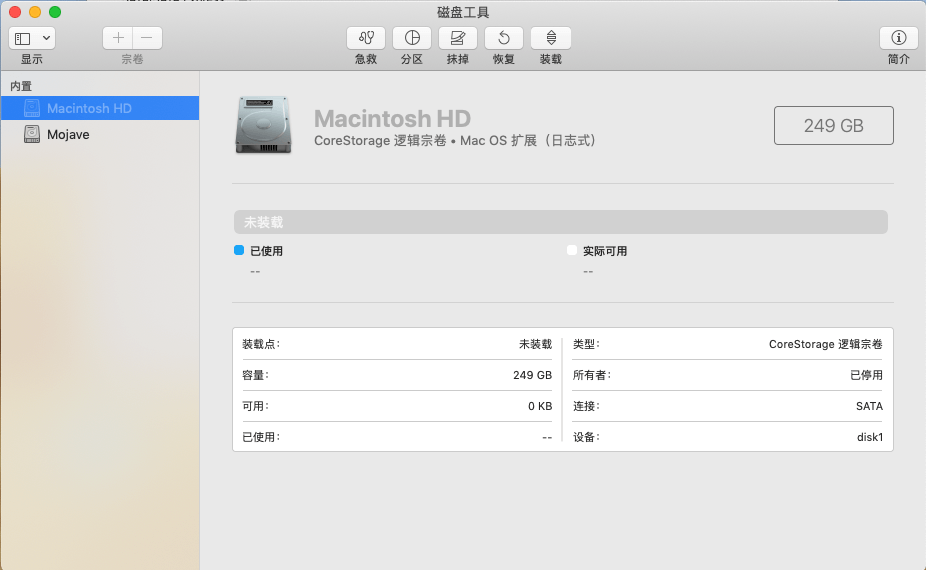Select Macintosh HD in the sidebar

100,108
